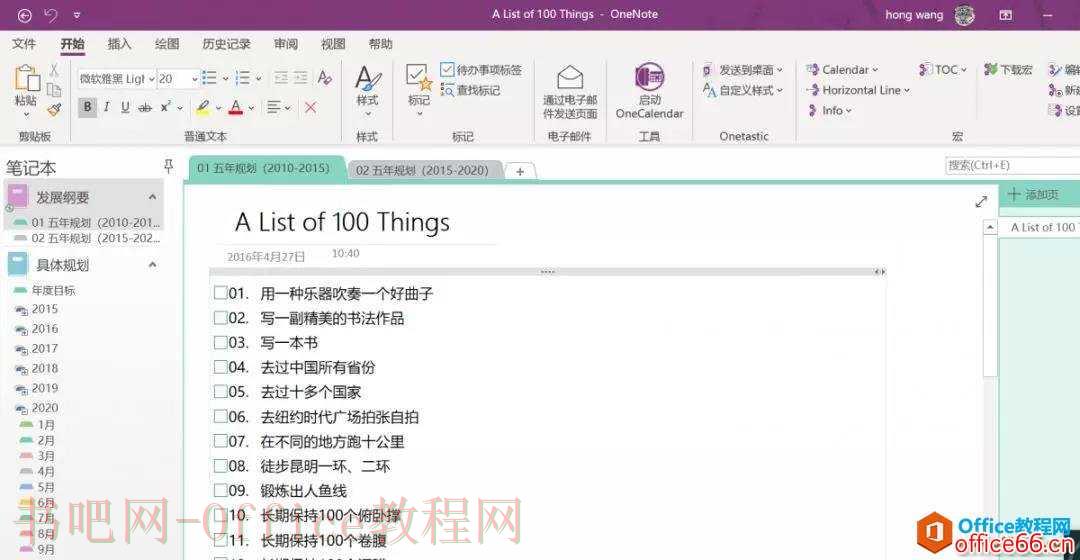This screenshot has height=560, width=1080.
Task: Select the Format Painter brush
Action: tap(54, 108)
